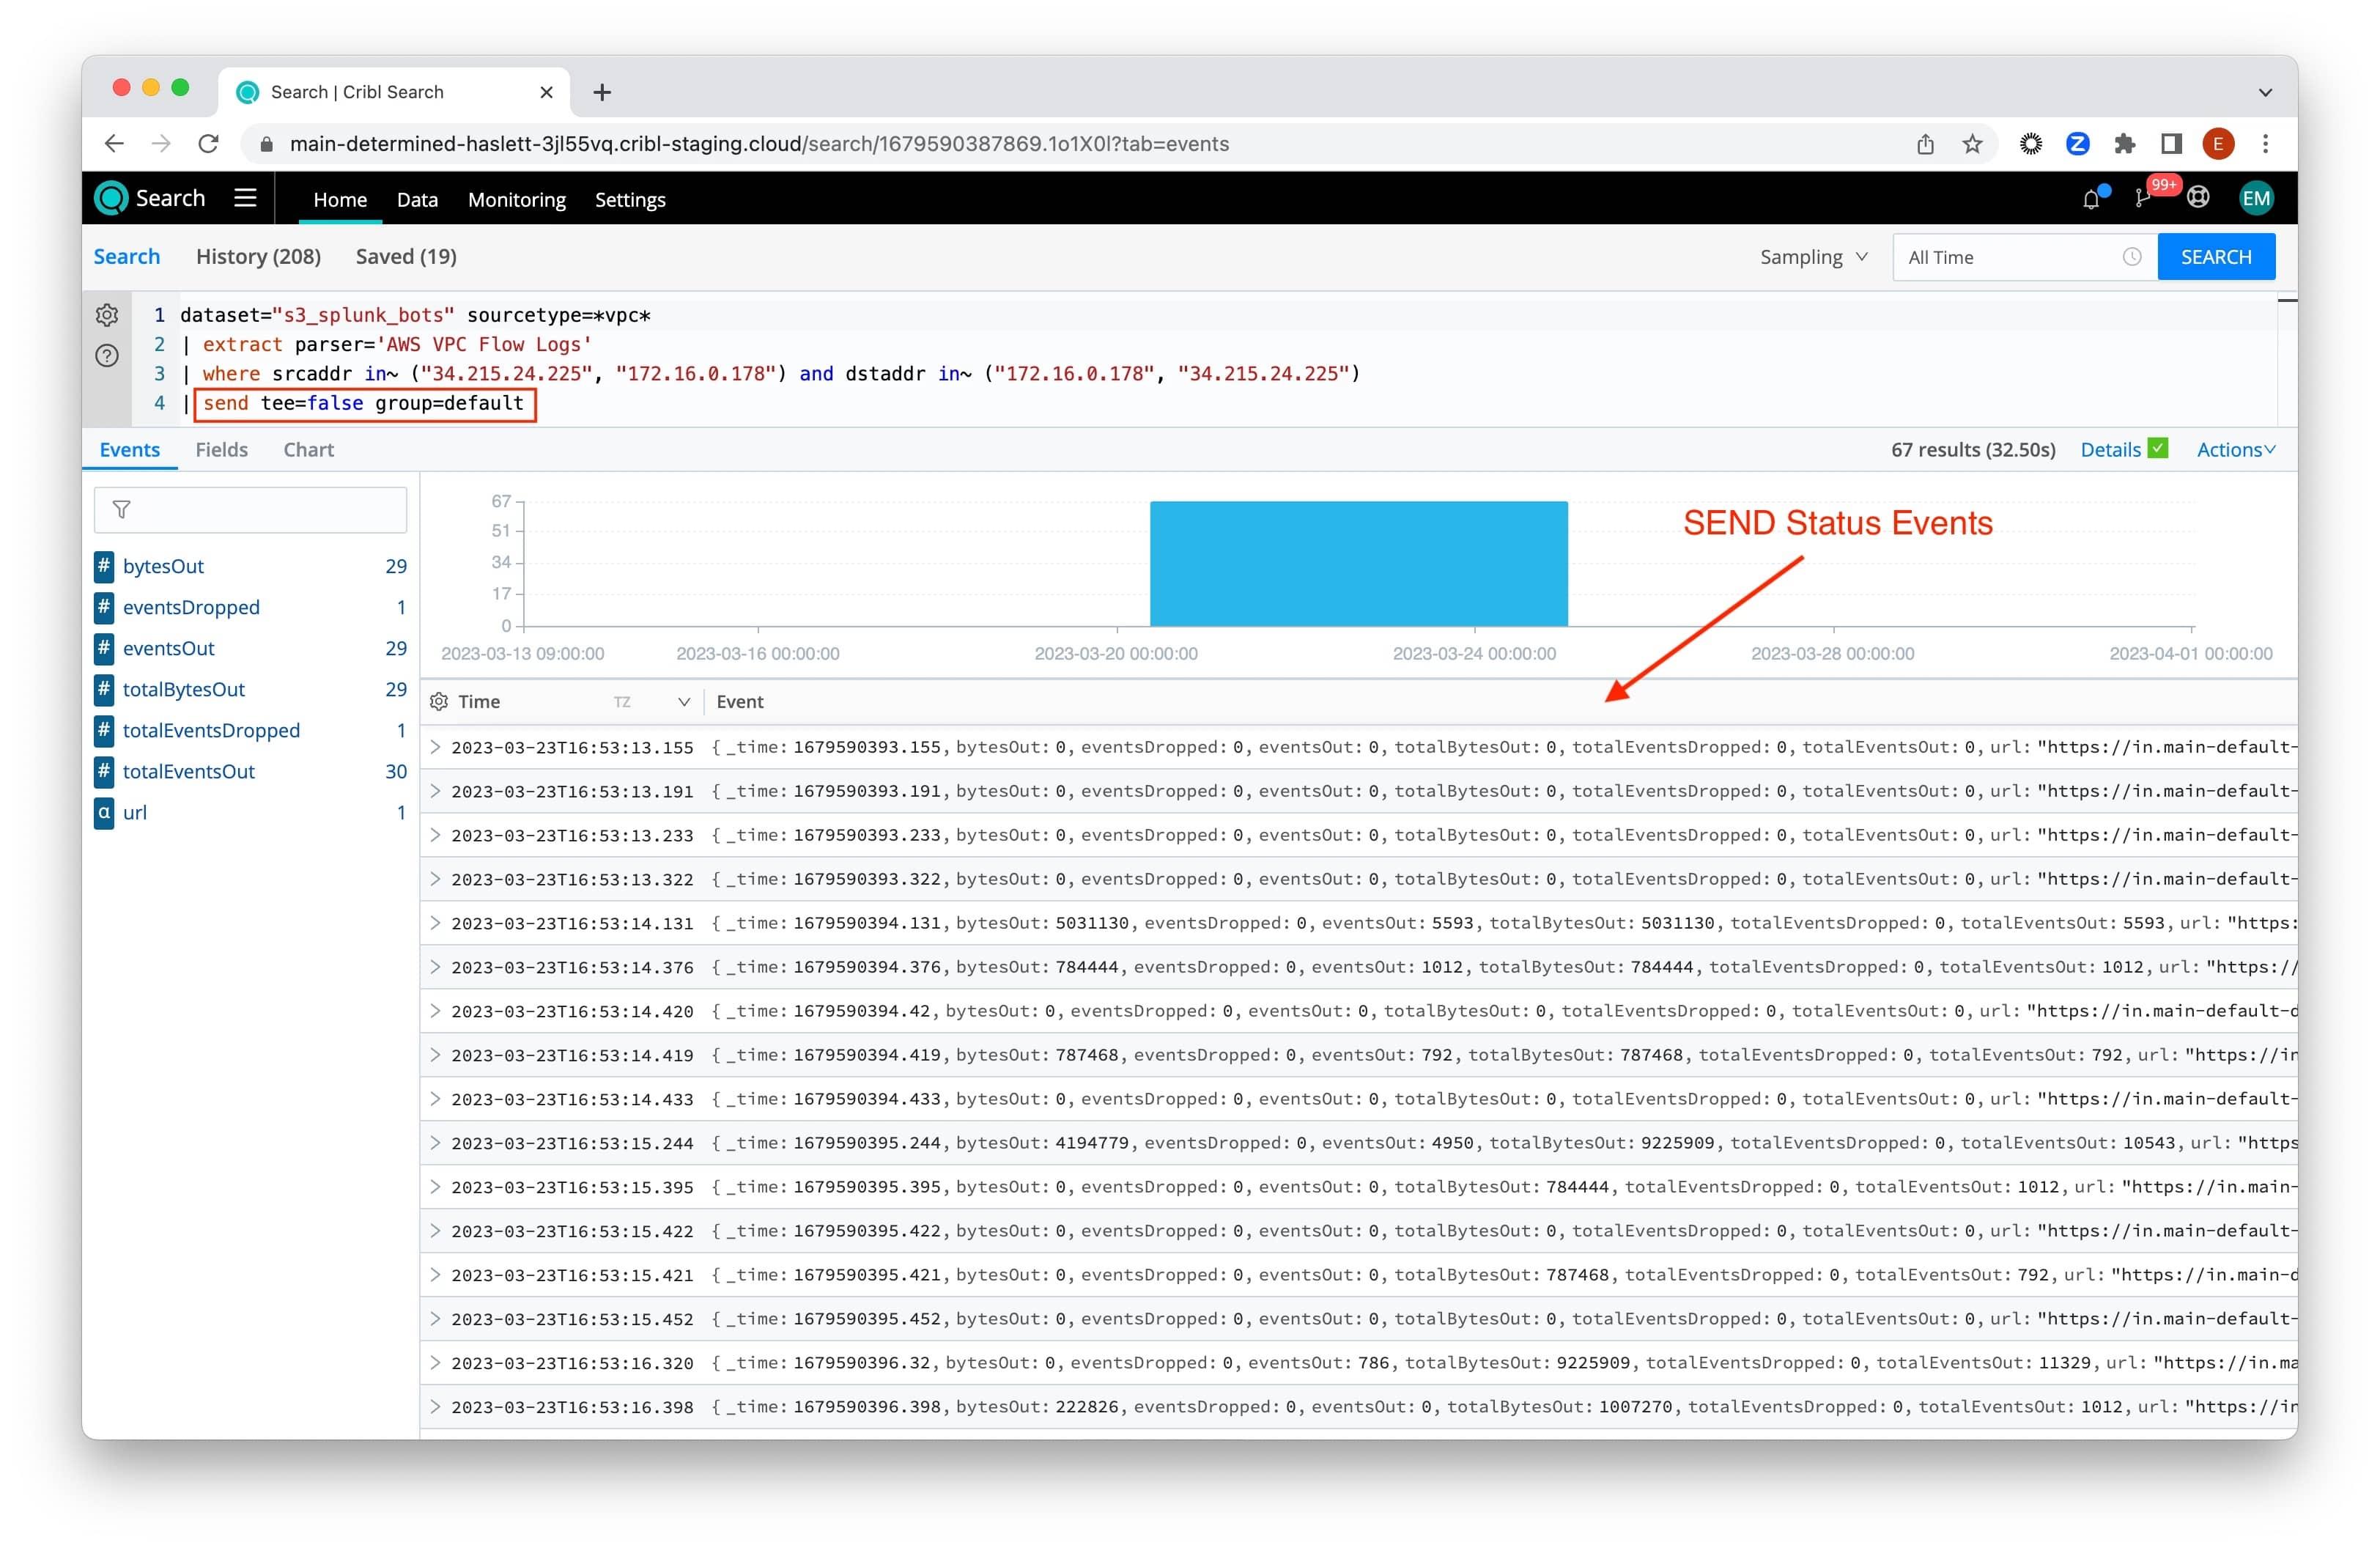Open the table settings gear beside Time
The width and height of the screenshot is (2380, 1548).
pyautogui.click(x=439, y=702)
